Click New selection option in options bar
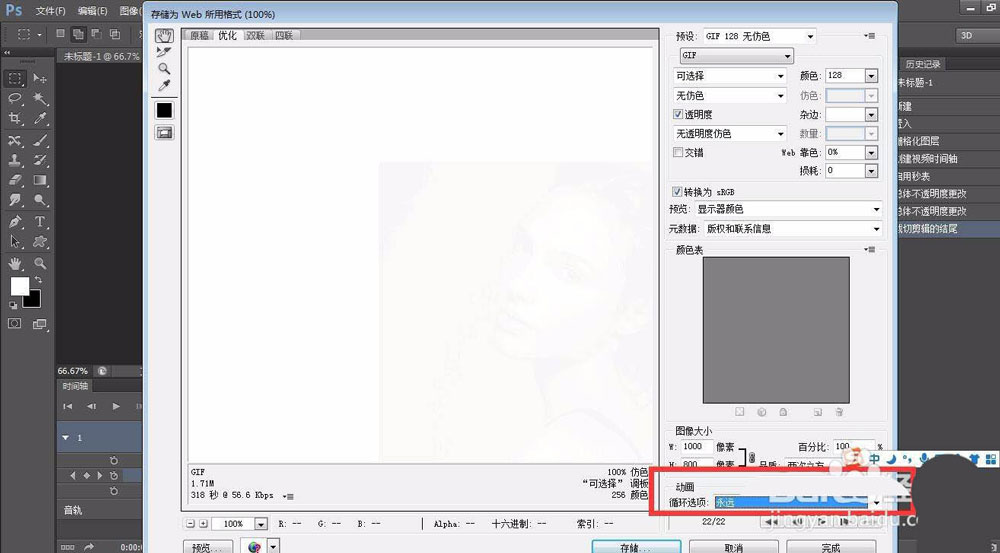This screenshot has width=1000, height=553. click(61, 34)
